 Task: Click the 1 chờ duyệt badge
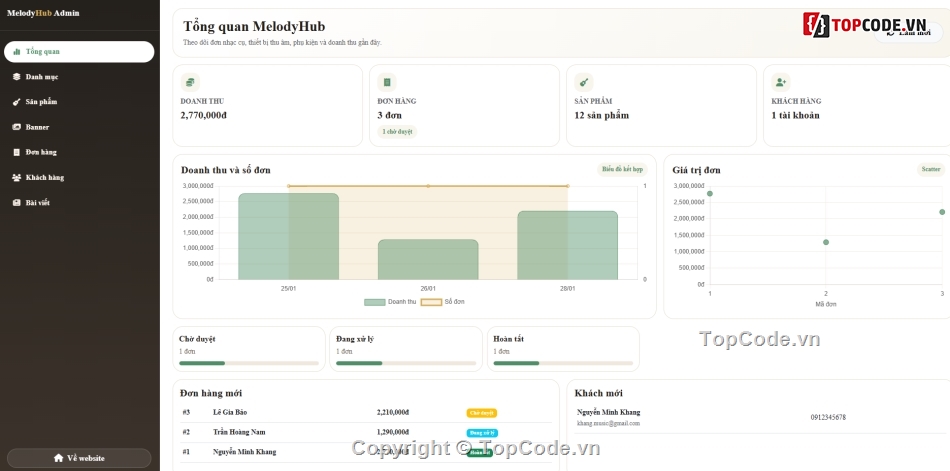[397, 132]
